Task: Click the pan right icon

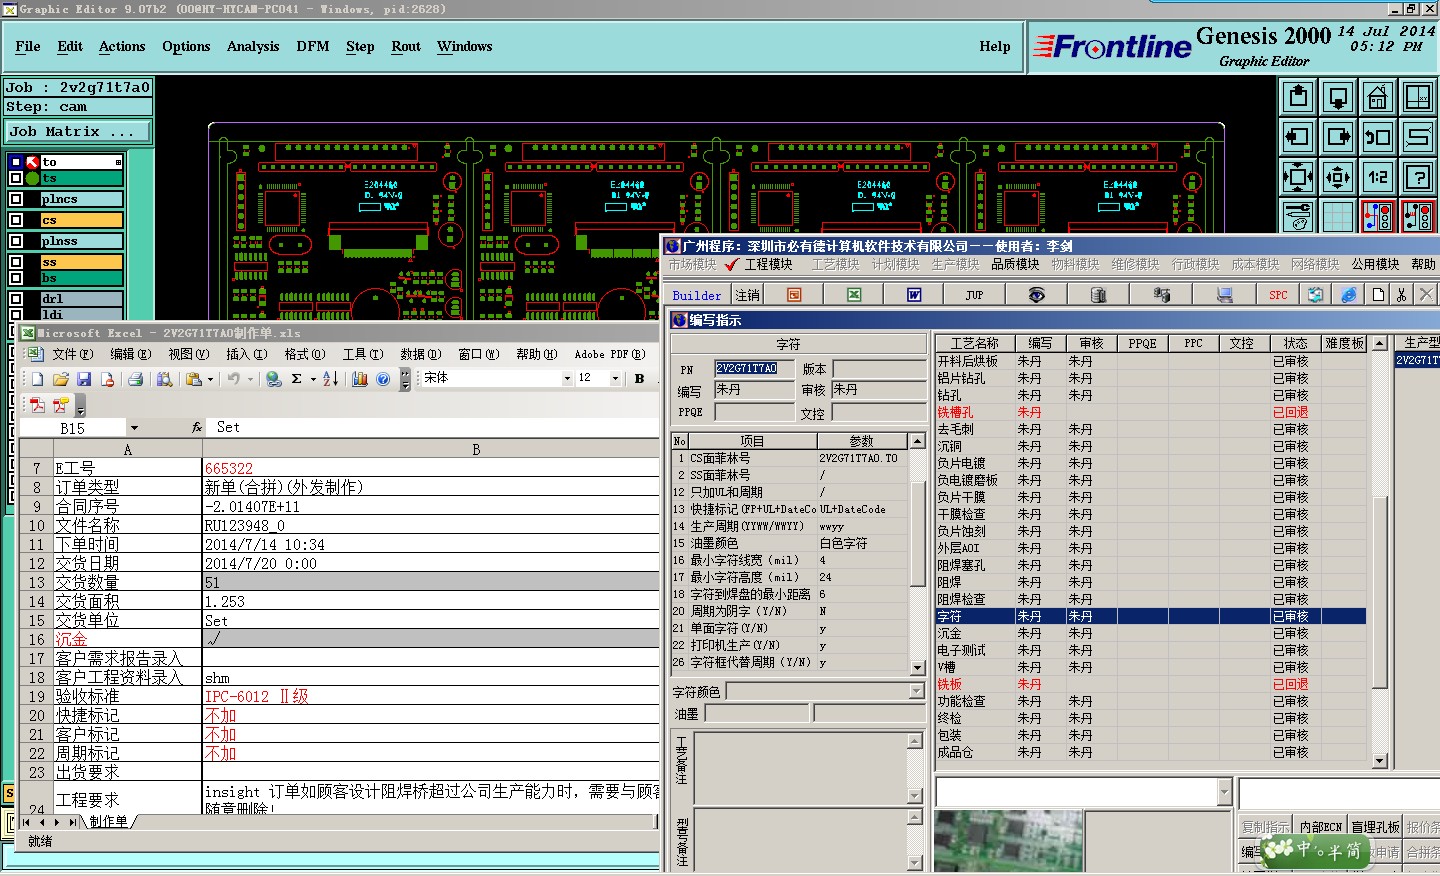Action: point(1338,137)
